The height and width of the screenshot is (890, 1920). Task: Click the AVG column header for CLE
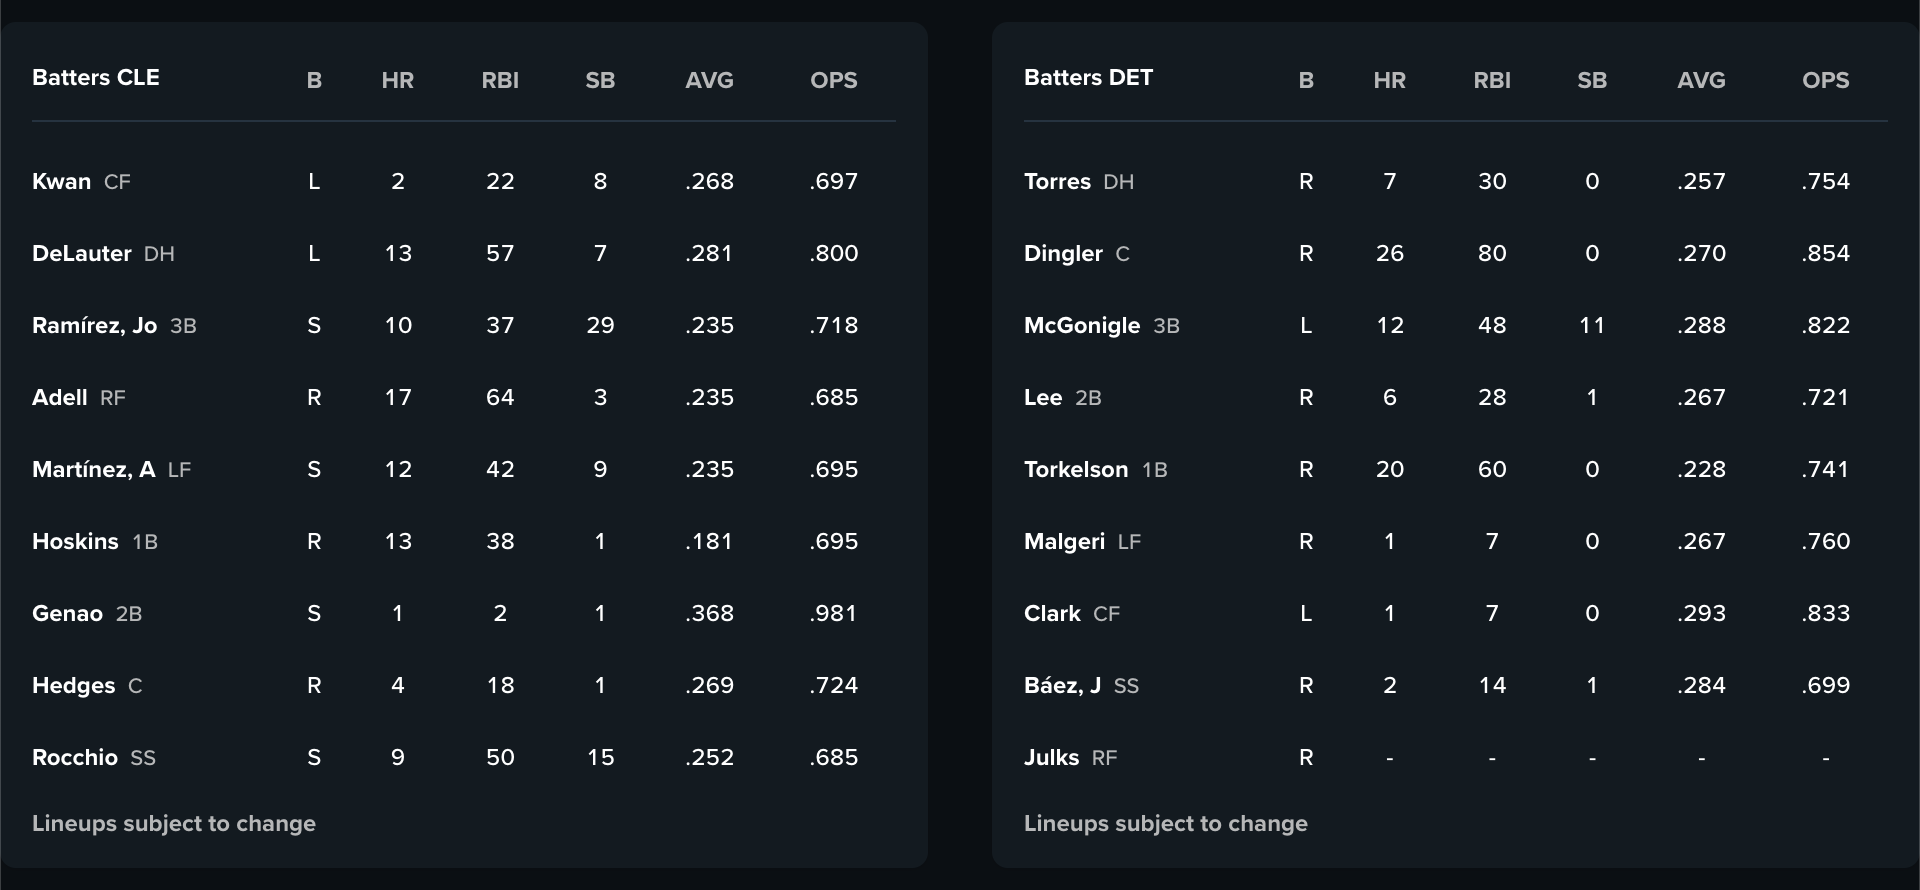point(710,80)
